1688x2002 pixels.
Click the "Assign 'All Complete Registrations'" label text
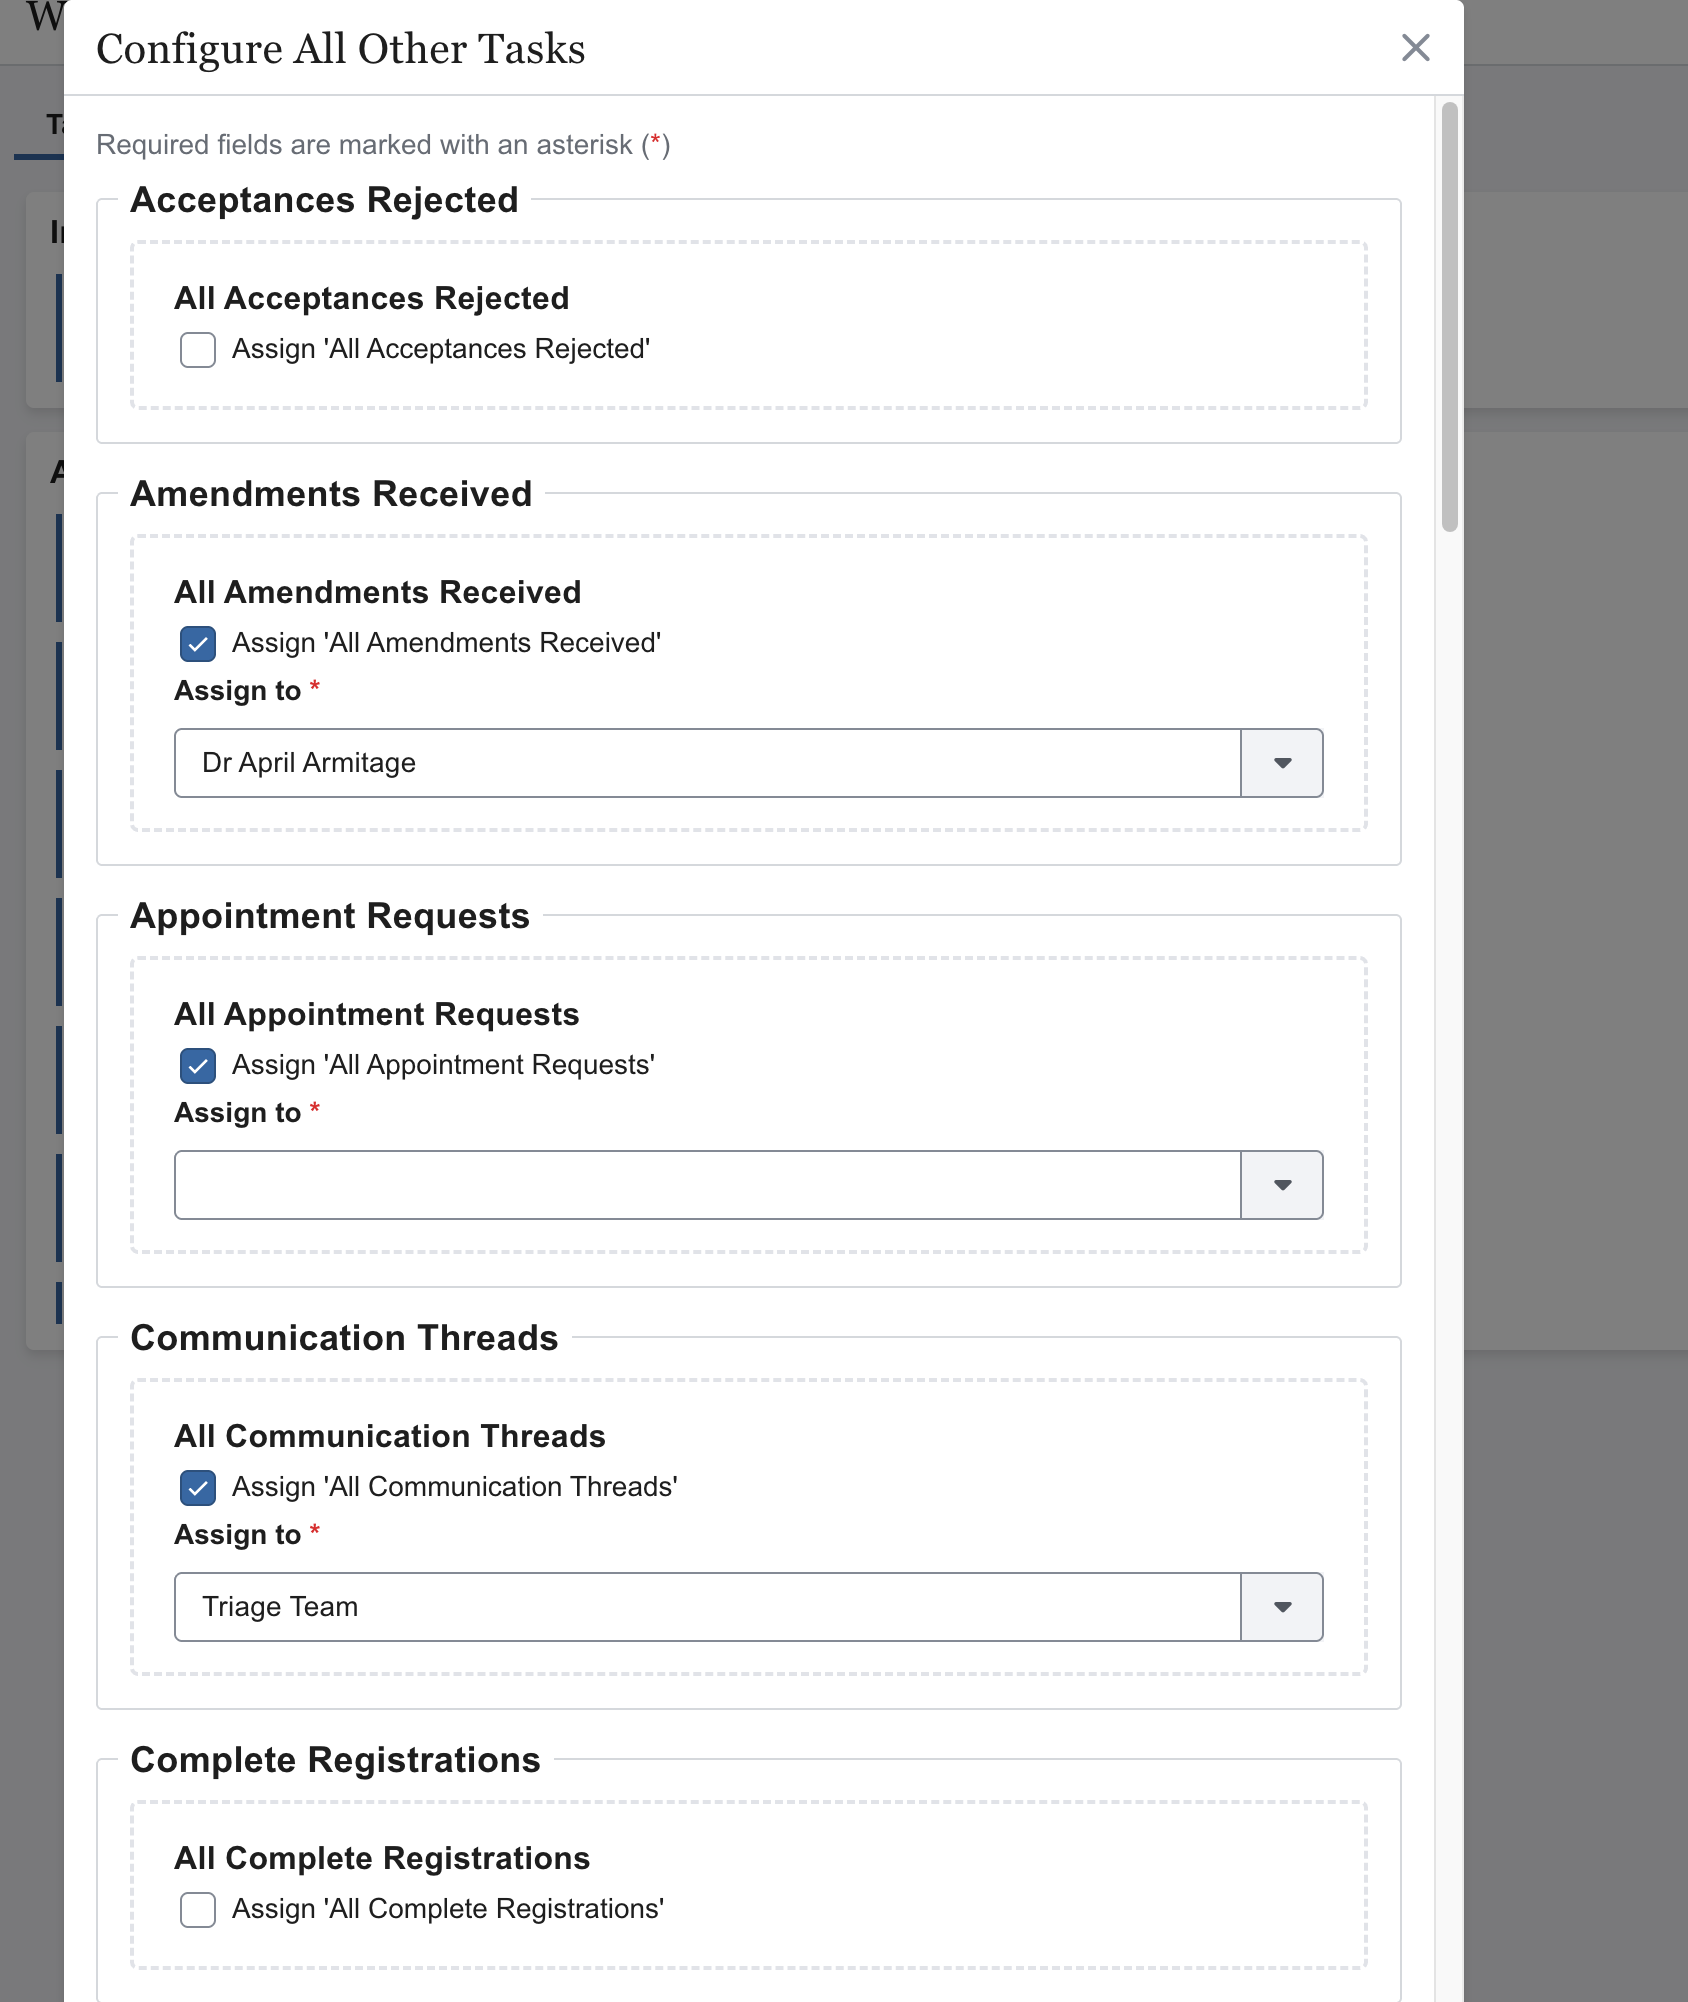[x=447, y=1909]
